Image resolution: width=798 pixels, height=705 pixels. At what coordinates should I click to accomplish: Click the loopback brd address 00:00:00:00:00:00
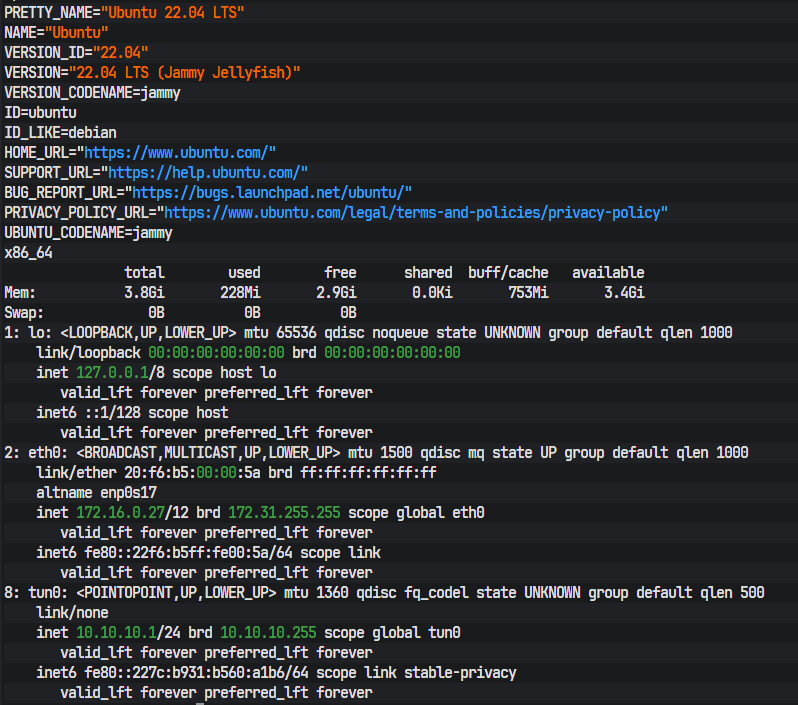point(392,353)
